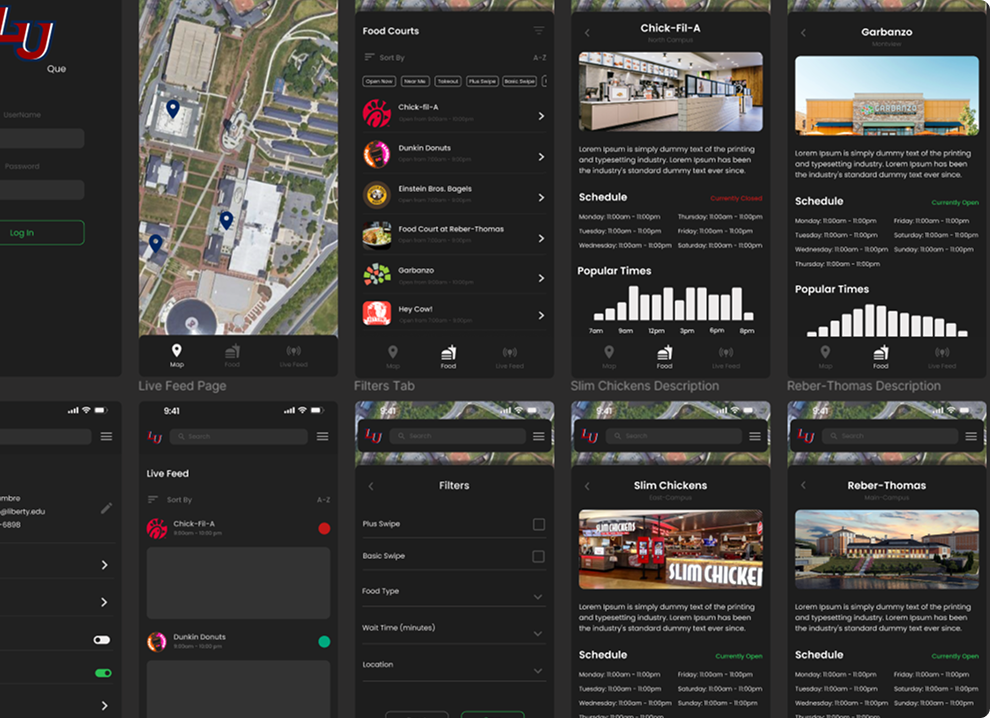
Task: Toggle the Open Now filter chip
Action: coord(379,81)
